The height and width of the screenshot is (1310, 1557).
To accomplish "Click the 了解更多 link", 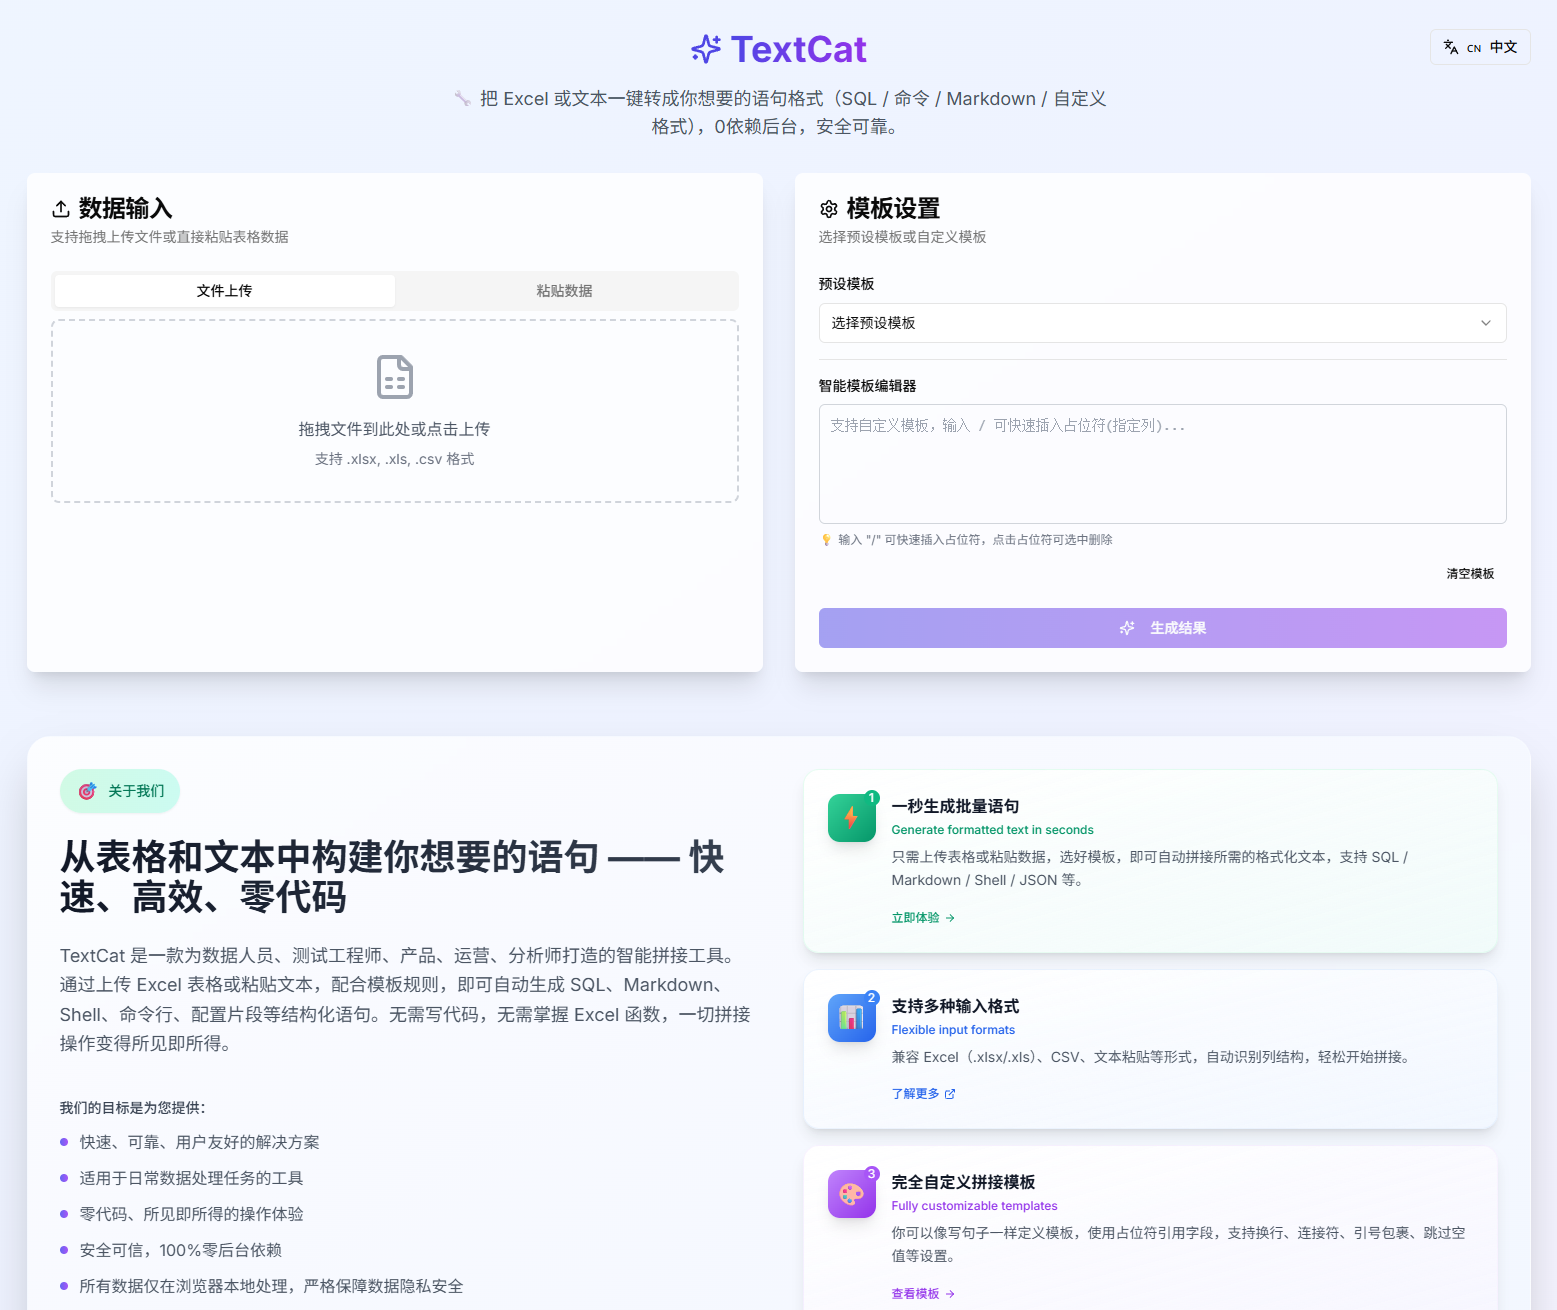I will pyautogui.click(x=923, y=1094).
